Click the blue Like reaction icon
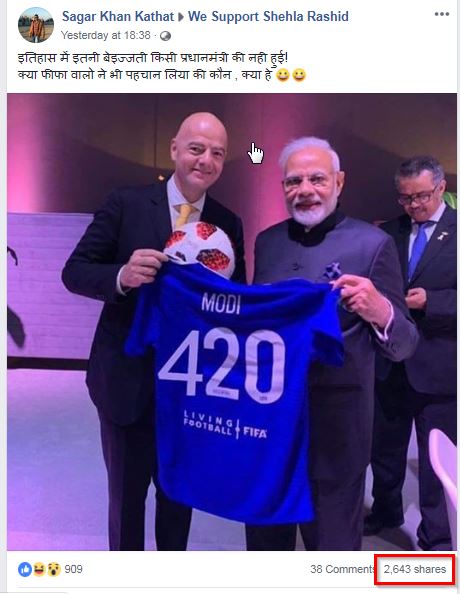Image resolution: width=460 pixels, height=594 pixels. click(x=25, y=569)
